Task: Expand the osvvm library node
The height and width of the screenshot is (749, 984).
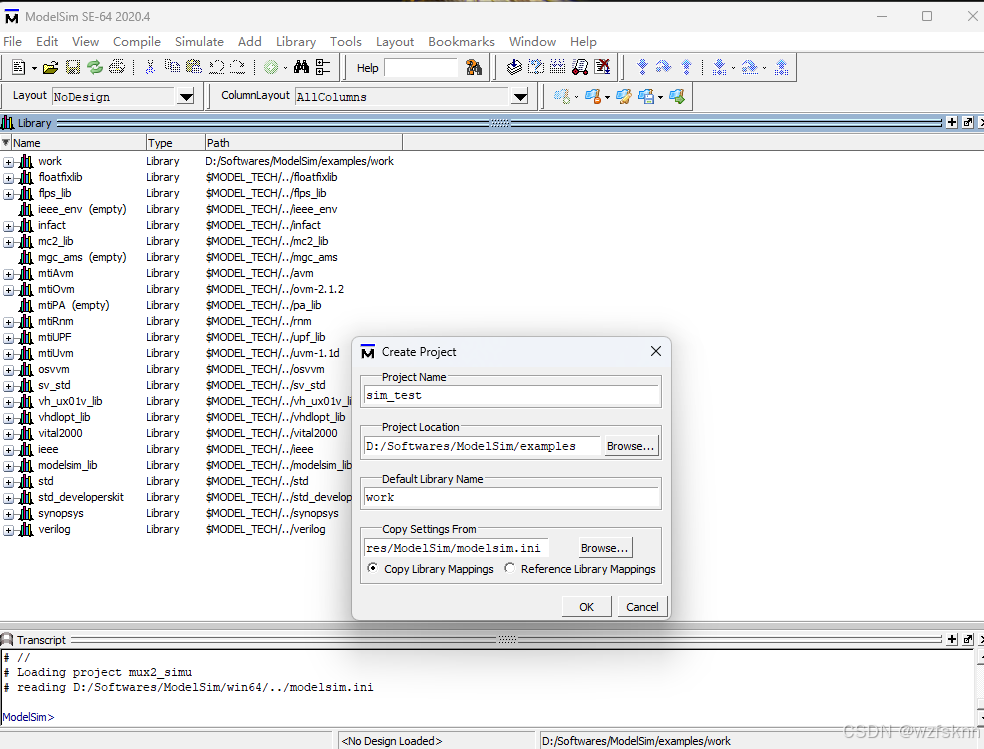Action: (8, 370)
